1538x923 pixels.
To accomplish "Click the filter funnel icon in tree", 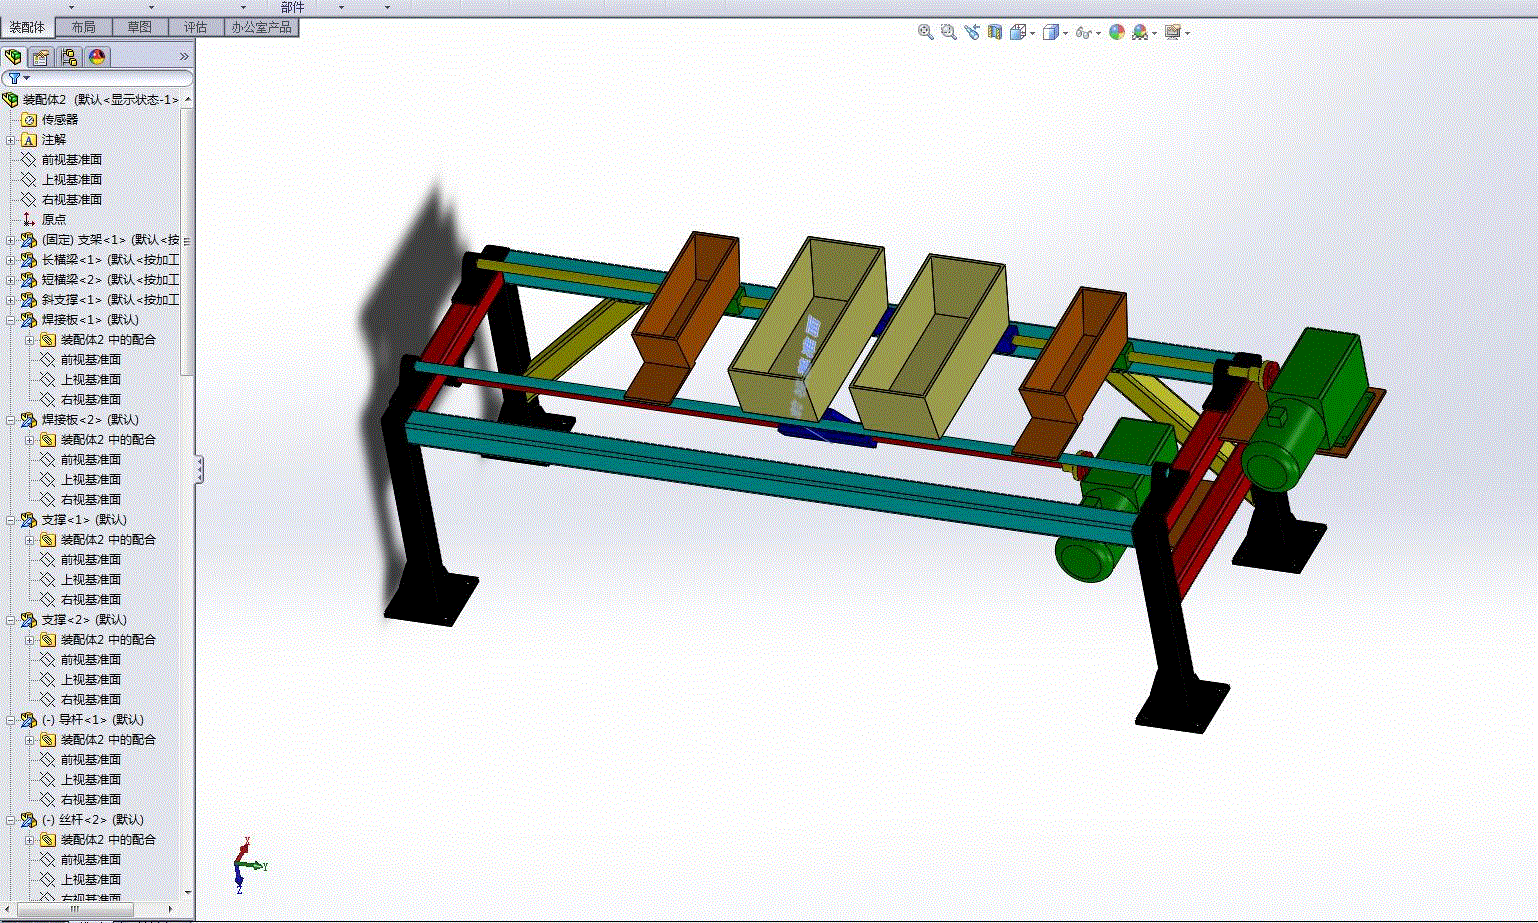I will (14, 78).
